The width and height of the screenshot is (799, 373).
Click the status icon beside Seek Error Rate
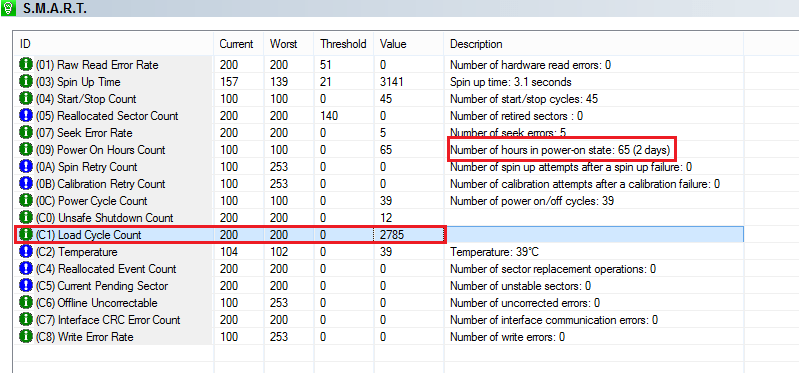(25, 132)
